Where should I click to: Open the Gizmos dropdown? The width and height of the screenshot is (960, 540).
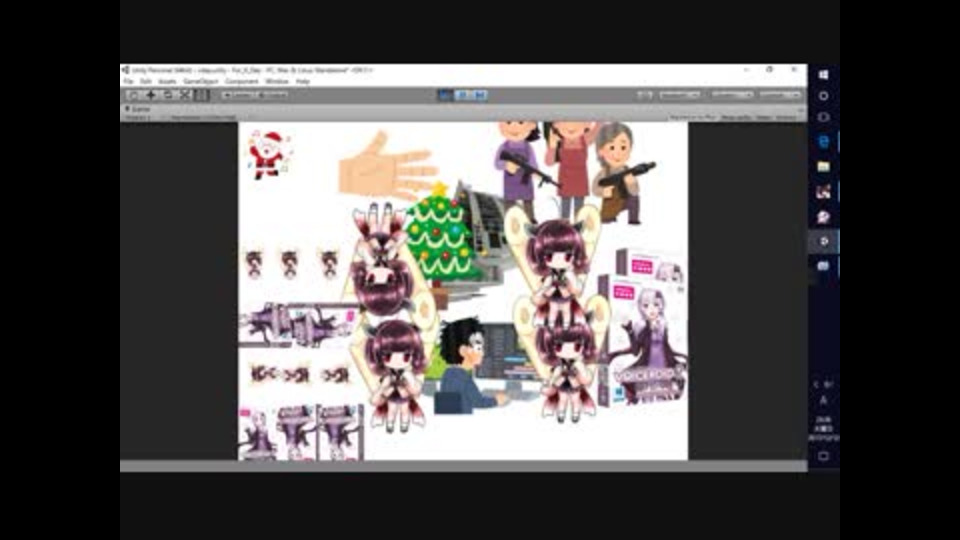787,117
